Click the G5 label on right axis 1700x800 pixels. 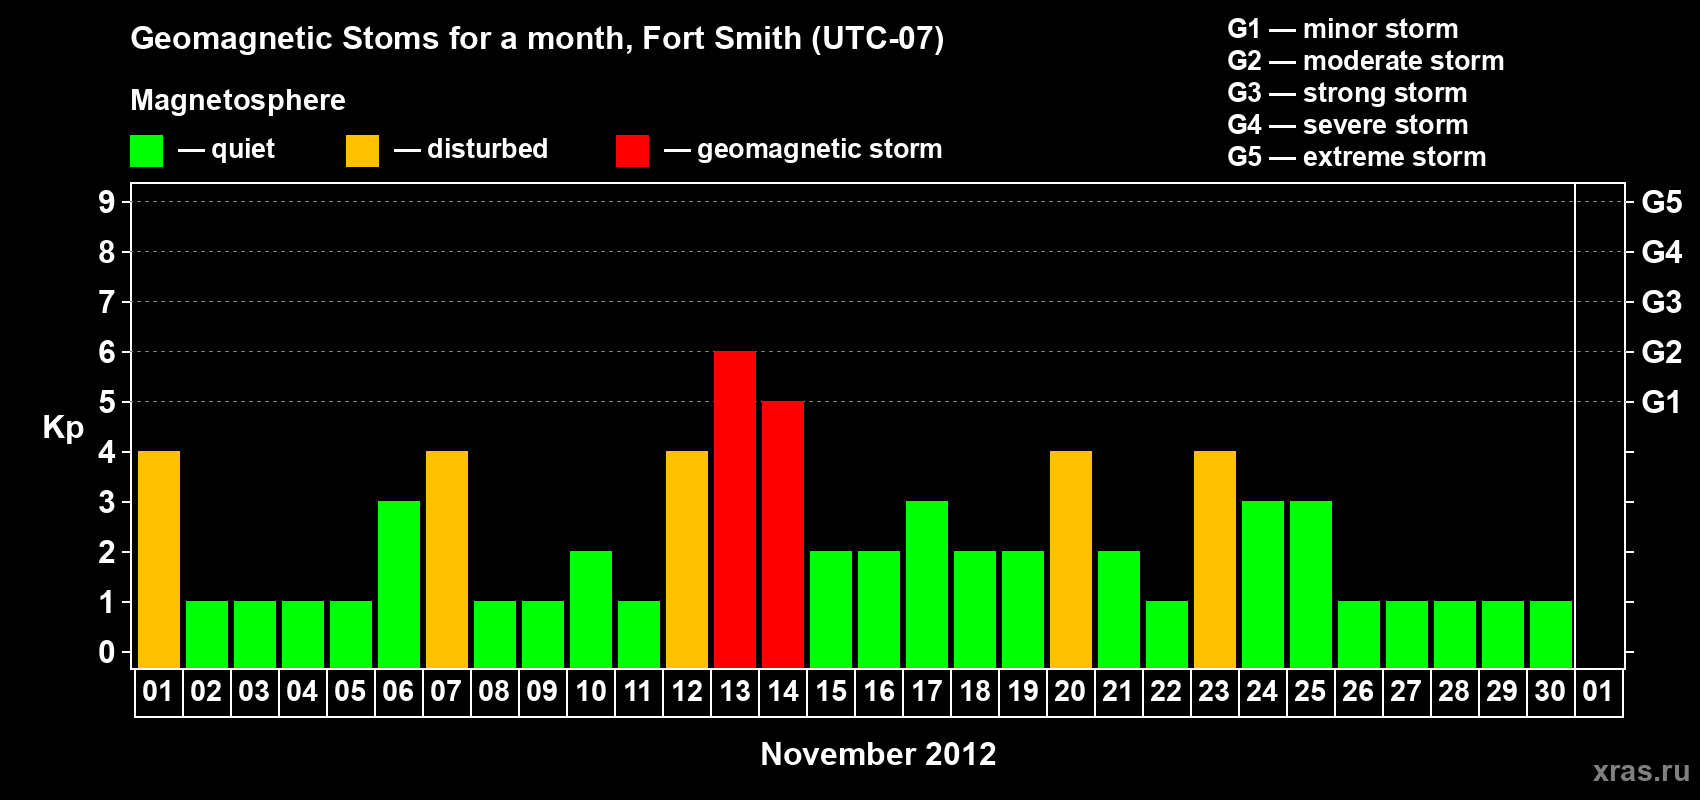1662,202
